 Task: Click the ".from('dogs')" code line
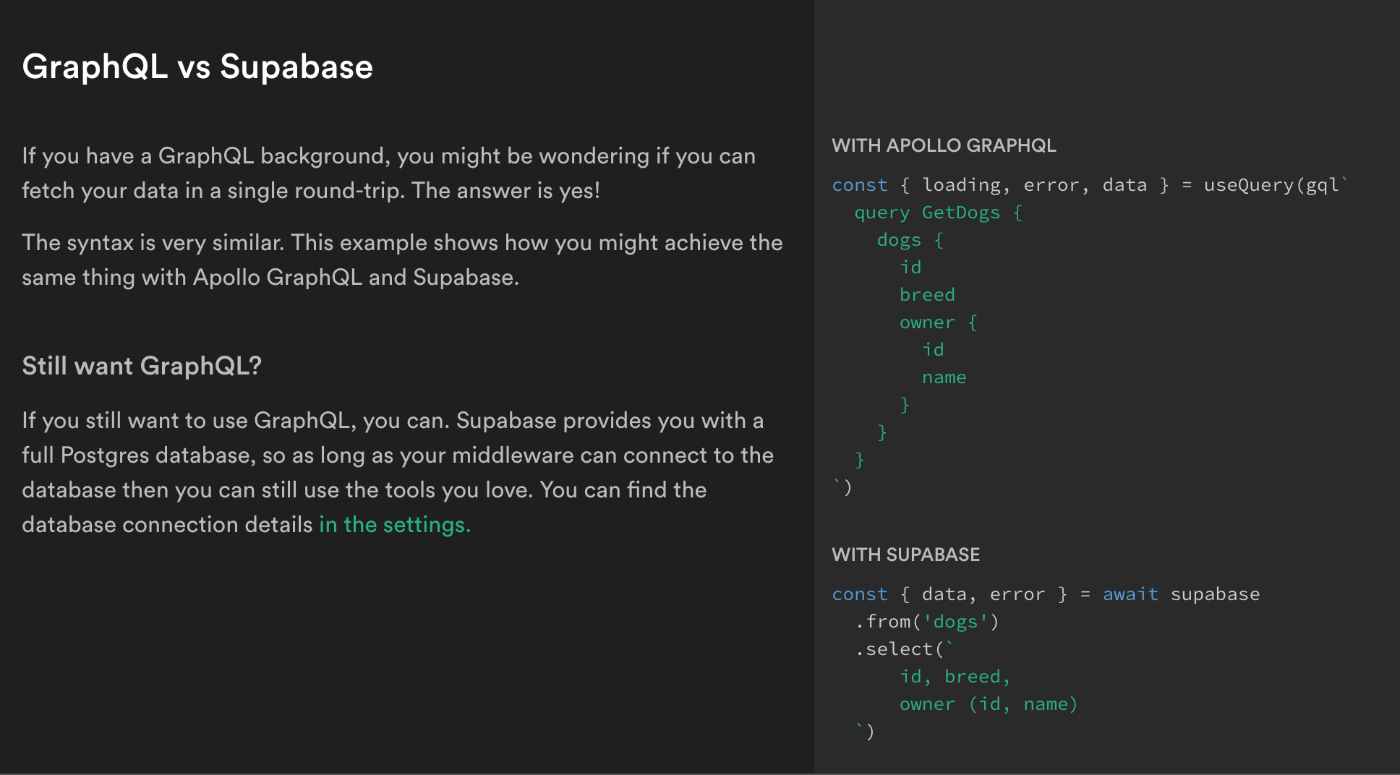coord(927,622)
